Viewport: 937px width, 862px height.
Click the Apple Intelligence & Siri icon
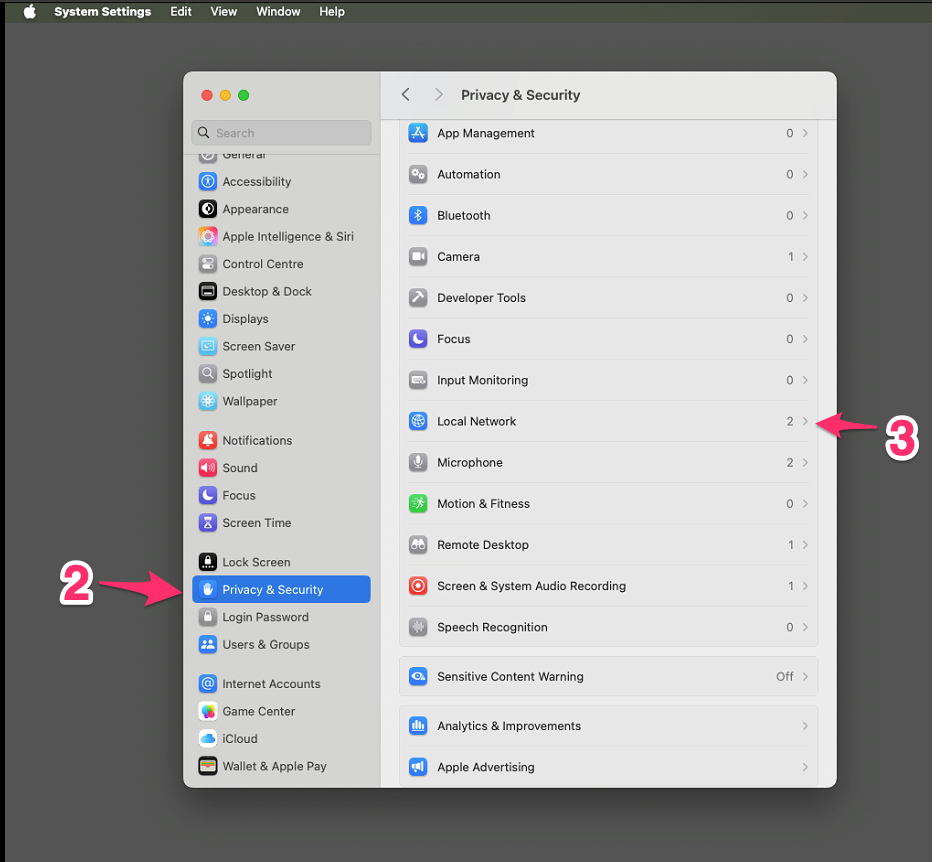coord(207,236)
